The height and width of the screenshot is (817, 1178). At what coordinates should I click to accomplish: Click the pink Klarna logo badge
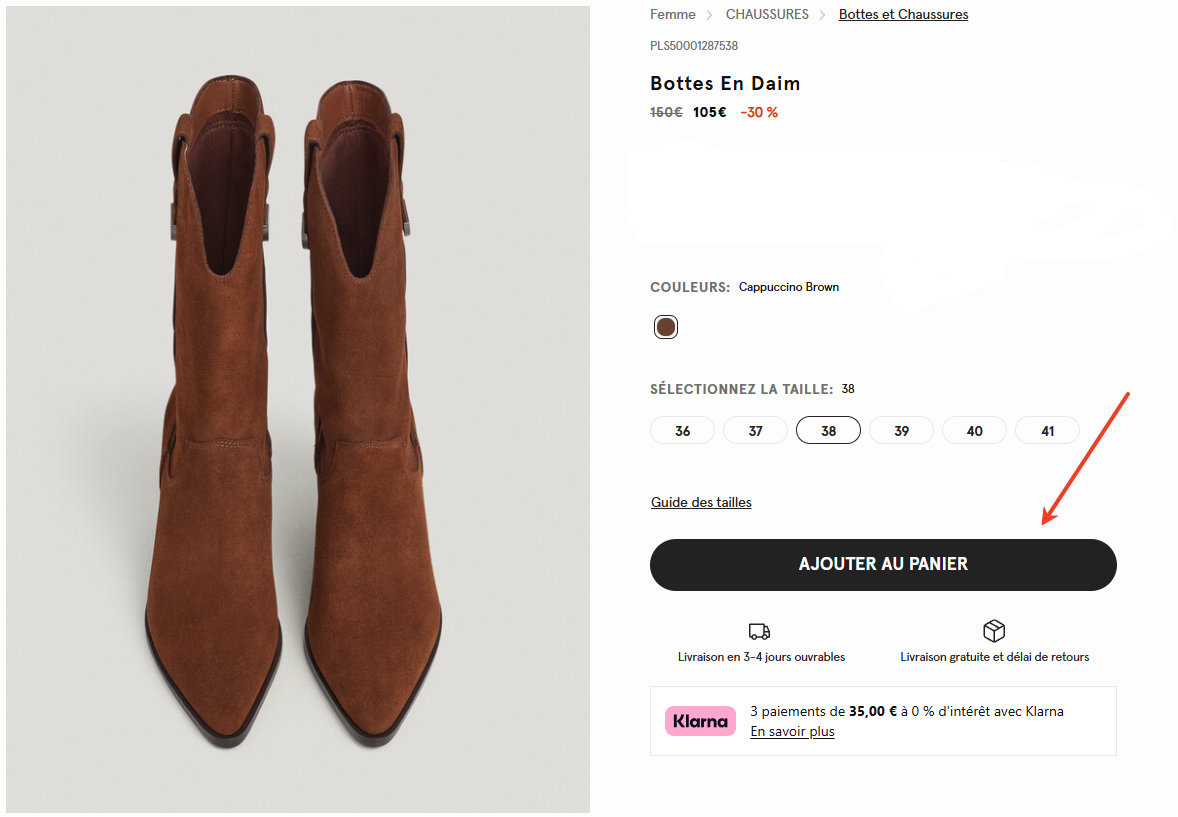click(700, 720)
